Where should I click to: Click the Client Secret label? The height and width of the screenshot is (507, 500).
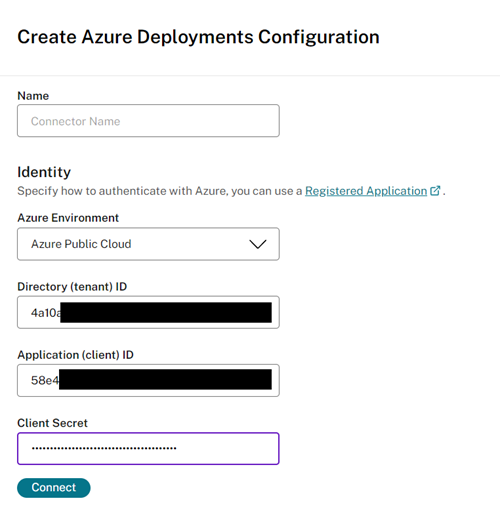coord(52,423)
